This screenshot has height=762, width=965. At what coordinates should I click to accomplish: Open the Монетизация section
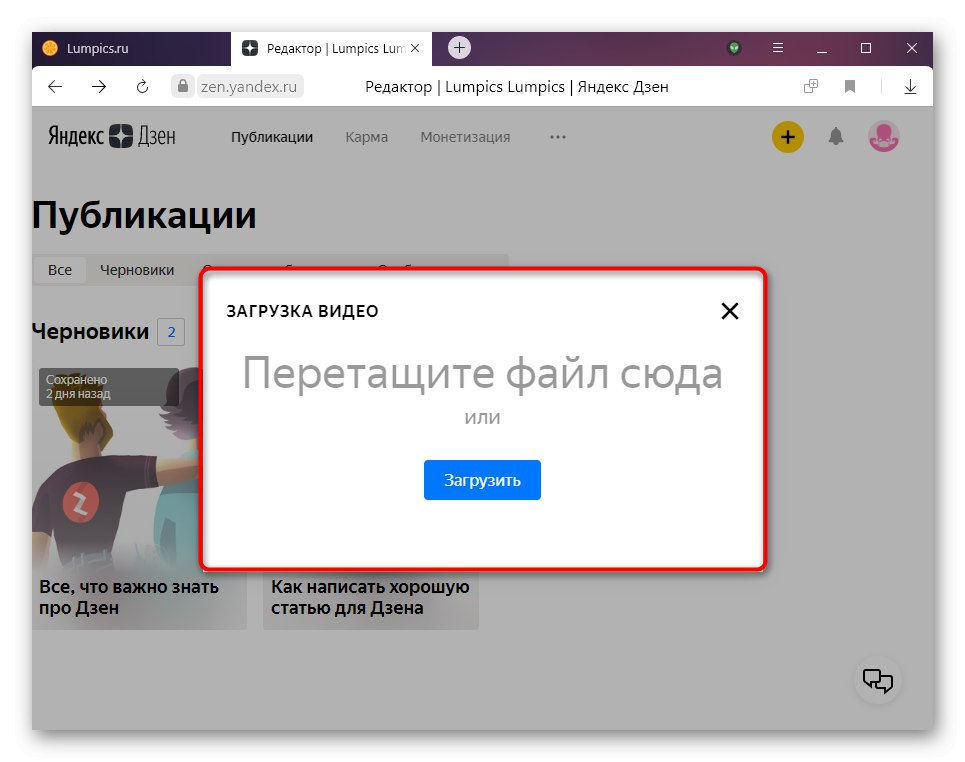[464, 137]
